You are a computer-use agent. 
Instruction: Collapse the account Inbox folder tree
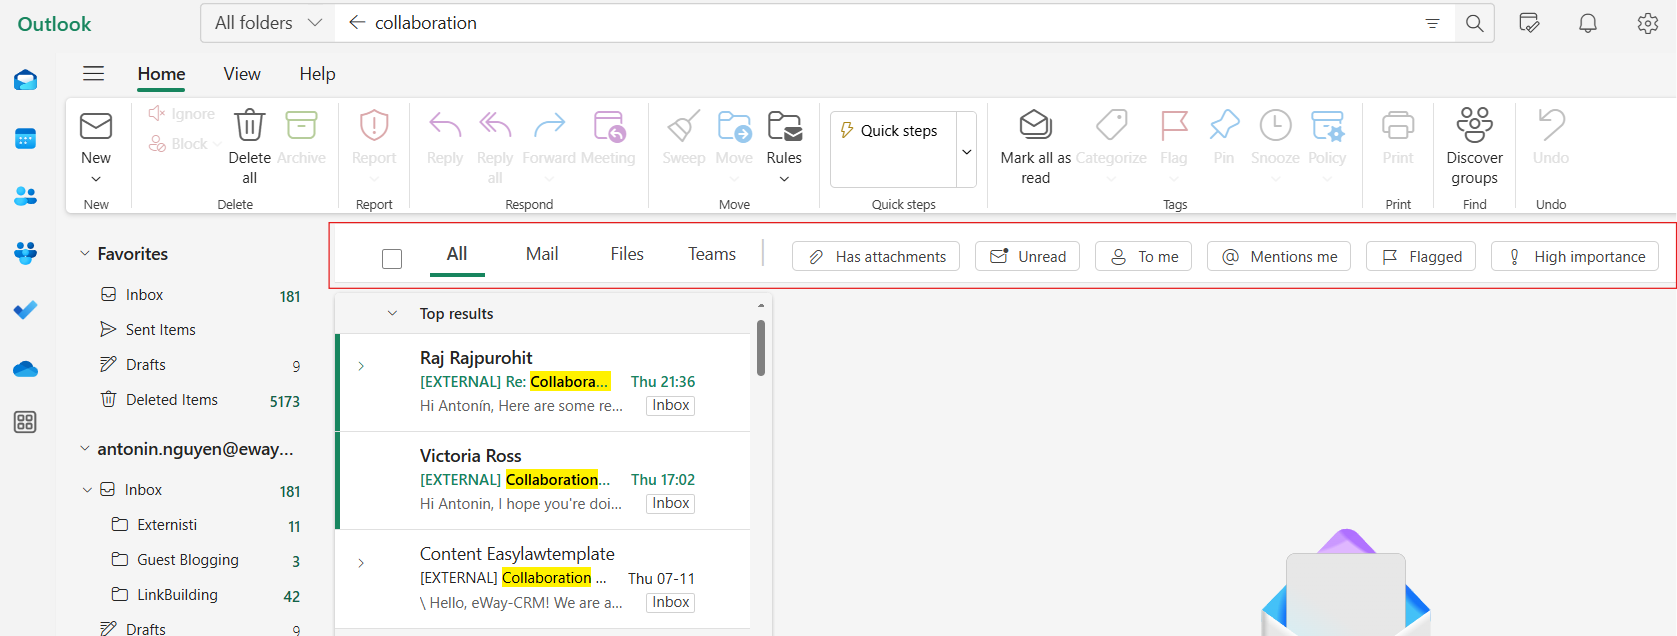87,490
